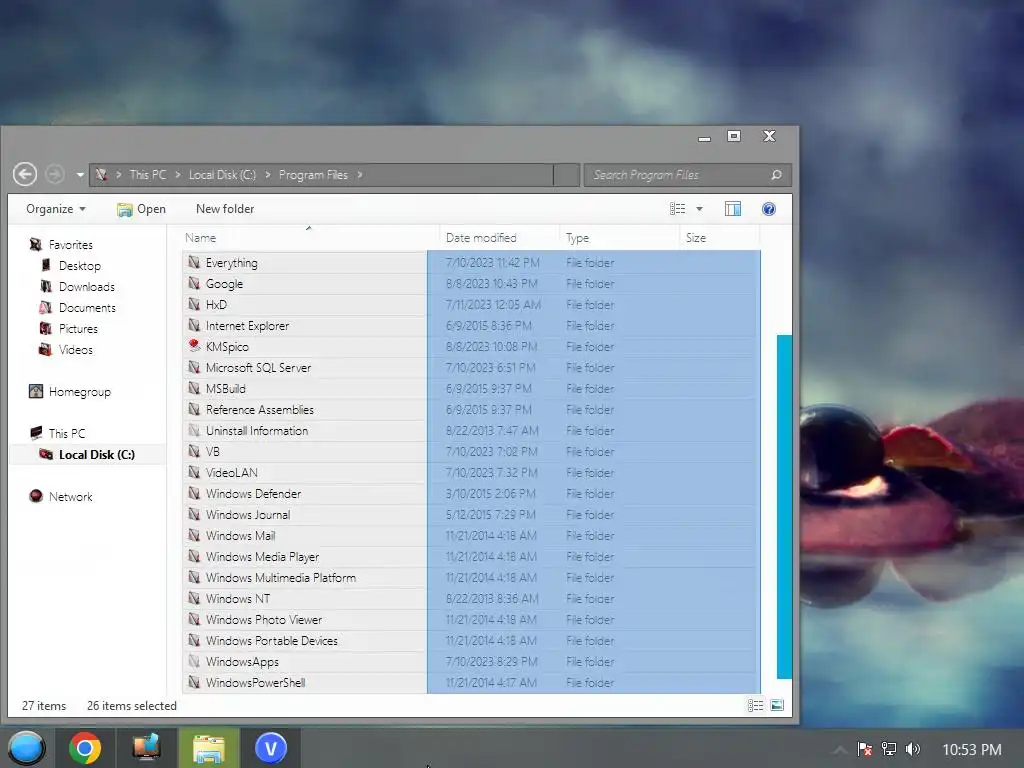Open File Explorer taskbar icon
Screen dimensions: 1024x768
(x=209, y=748)
